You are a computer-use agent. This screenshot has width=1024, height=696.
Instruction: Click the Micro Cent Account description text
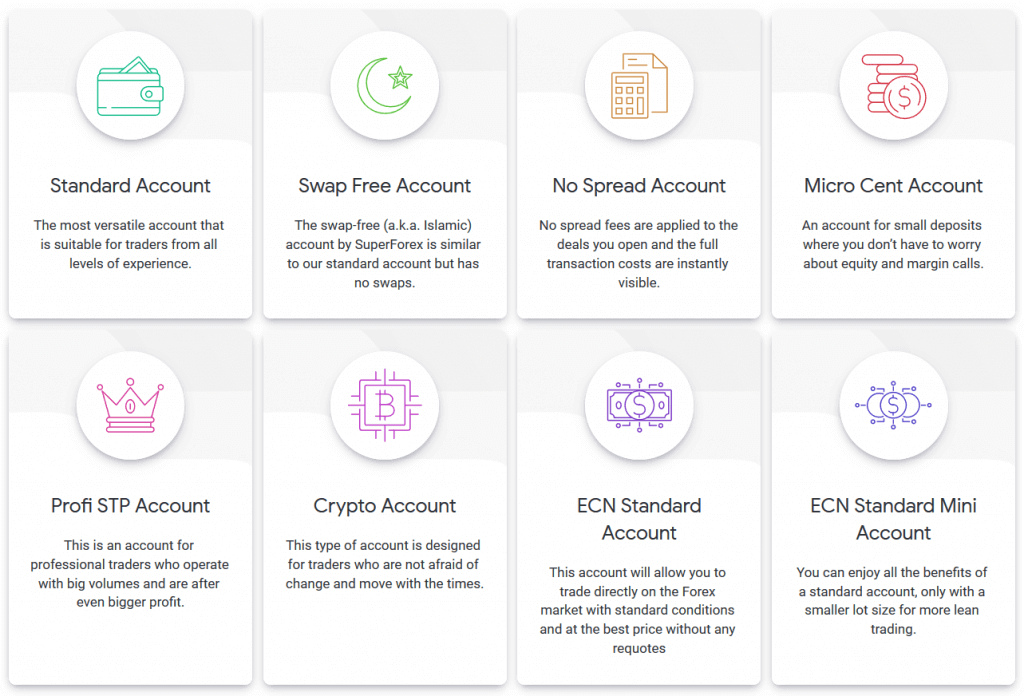coord(893,244)
